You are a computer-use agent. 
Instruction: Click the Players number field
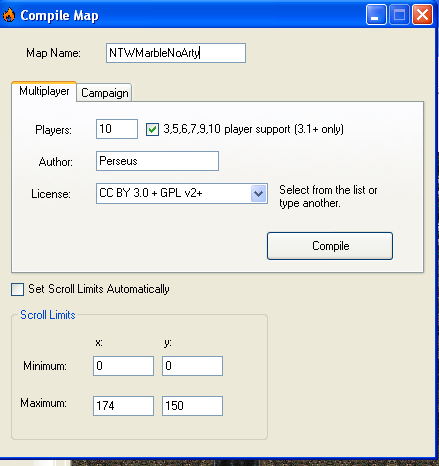tap(117, 129)
